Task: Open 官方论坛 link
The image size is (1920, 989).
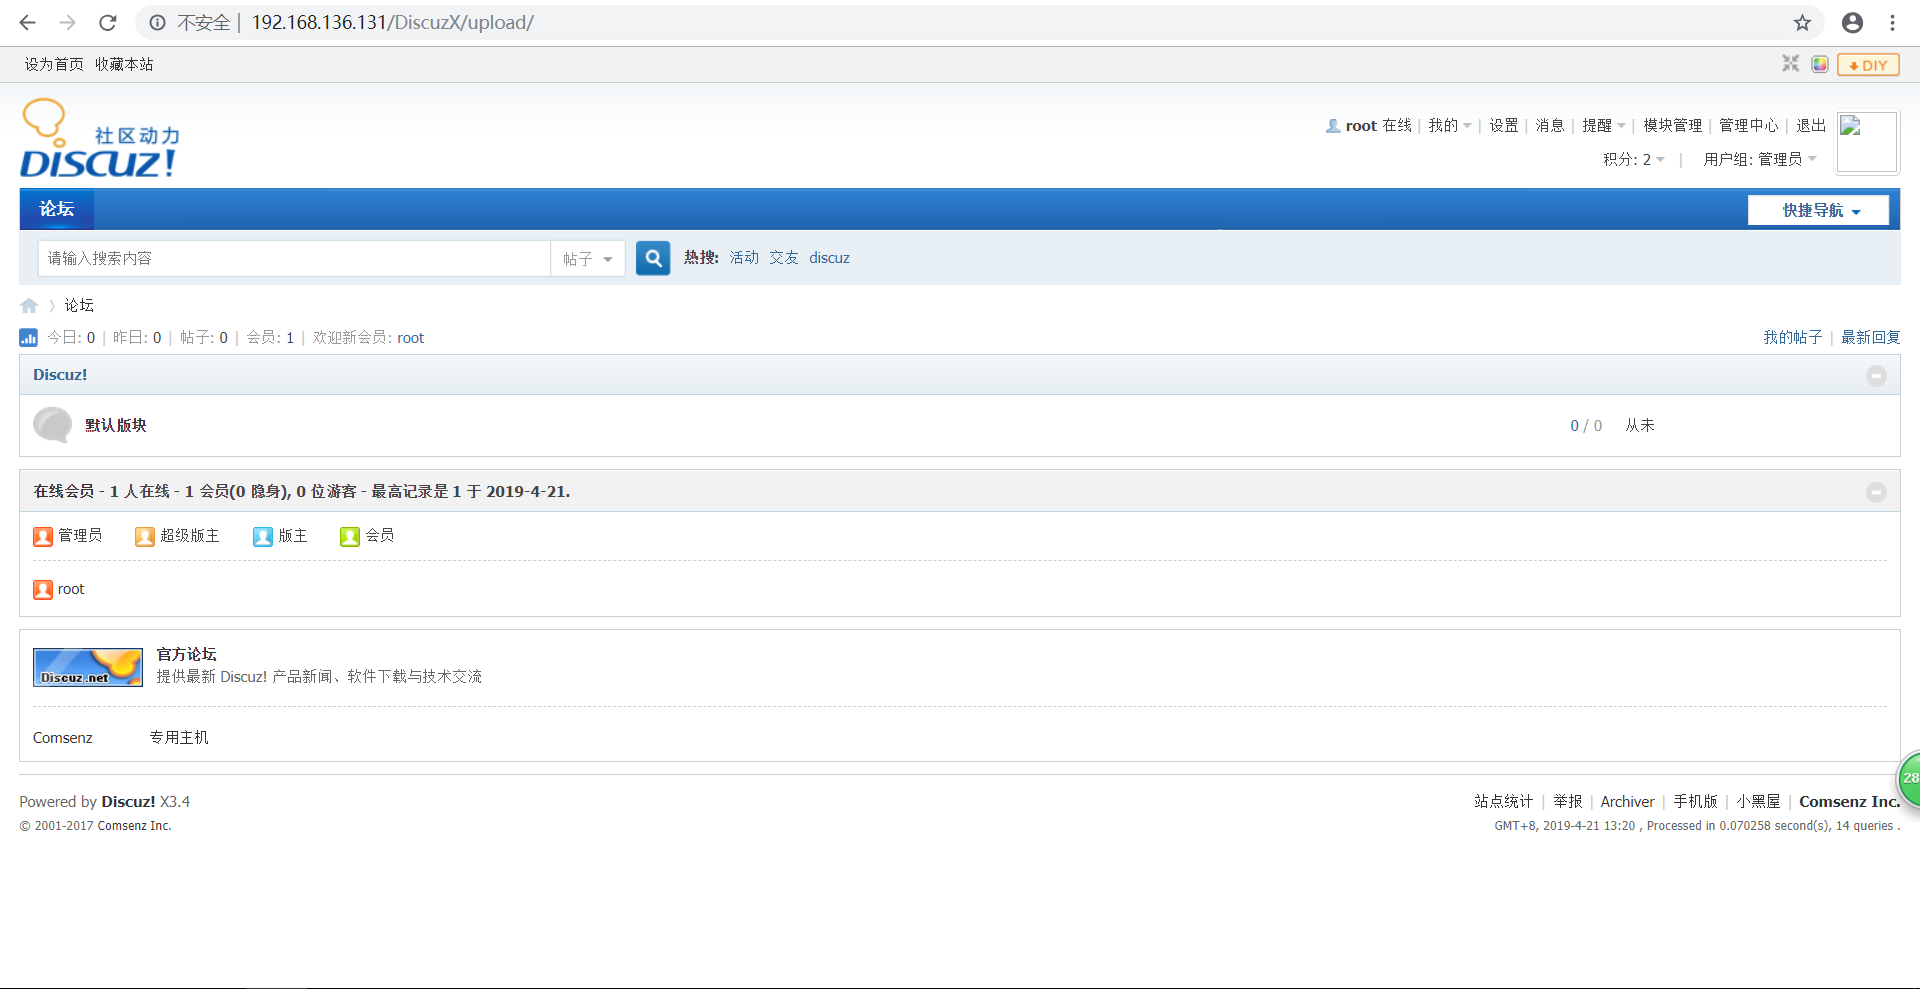Action: click(x=186, y=654)
